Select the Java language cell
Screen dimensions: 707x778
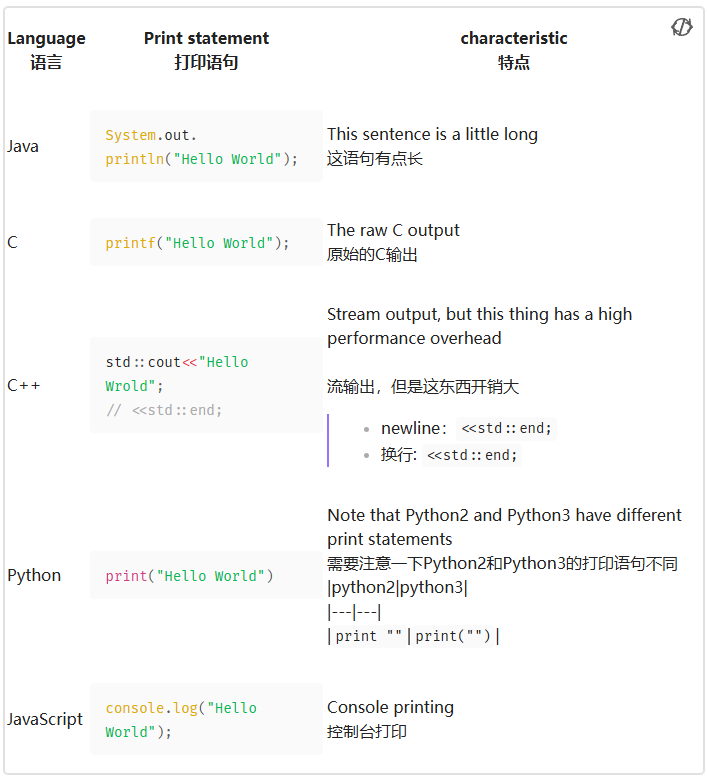[23, 146]
